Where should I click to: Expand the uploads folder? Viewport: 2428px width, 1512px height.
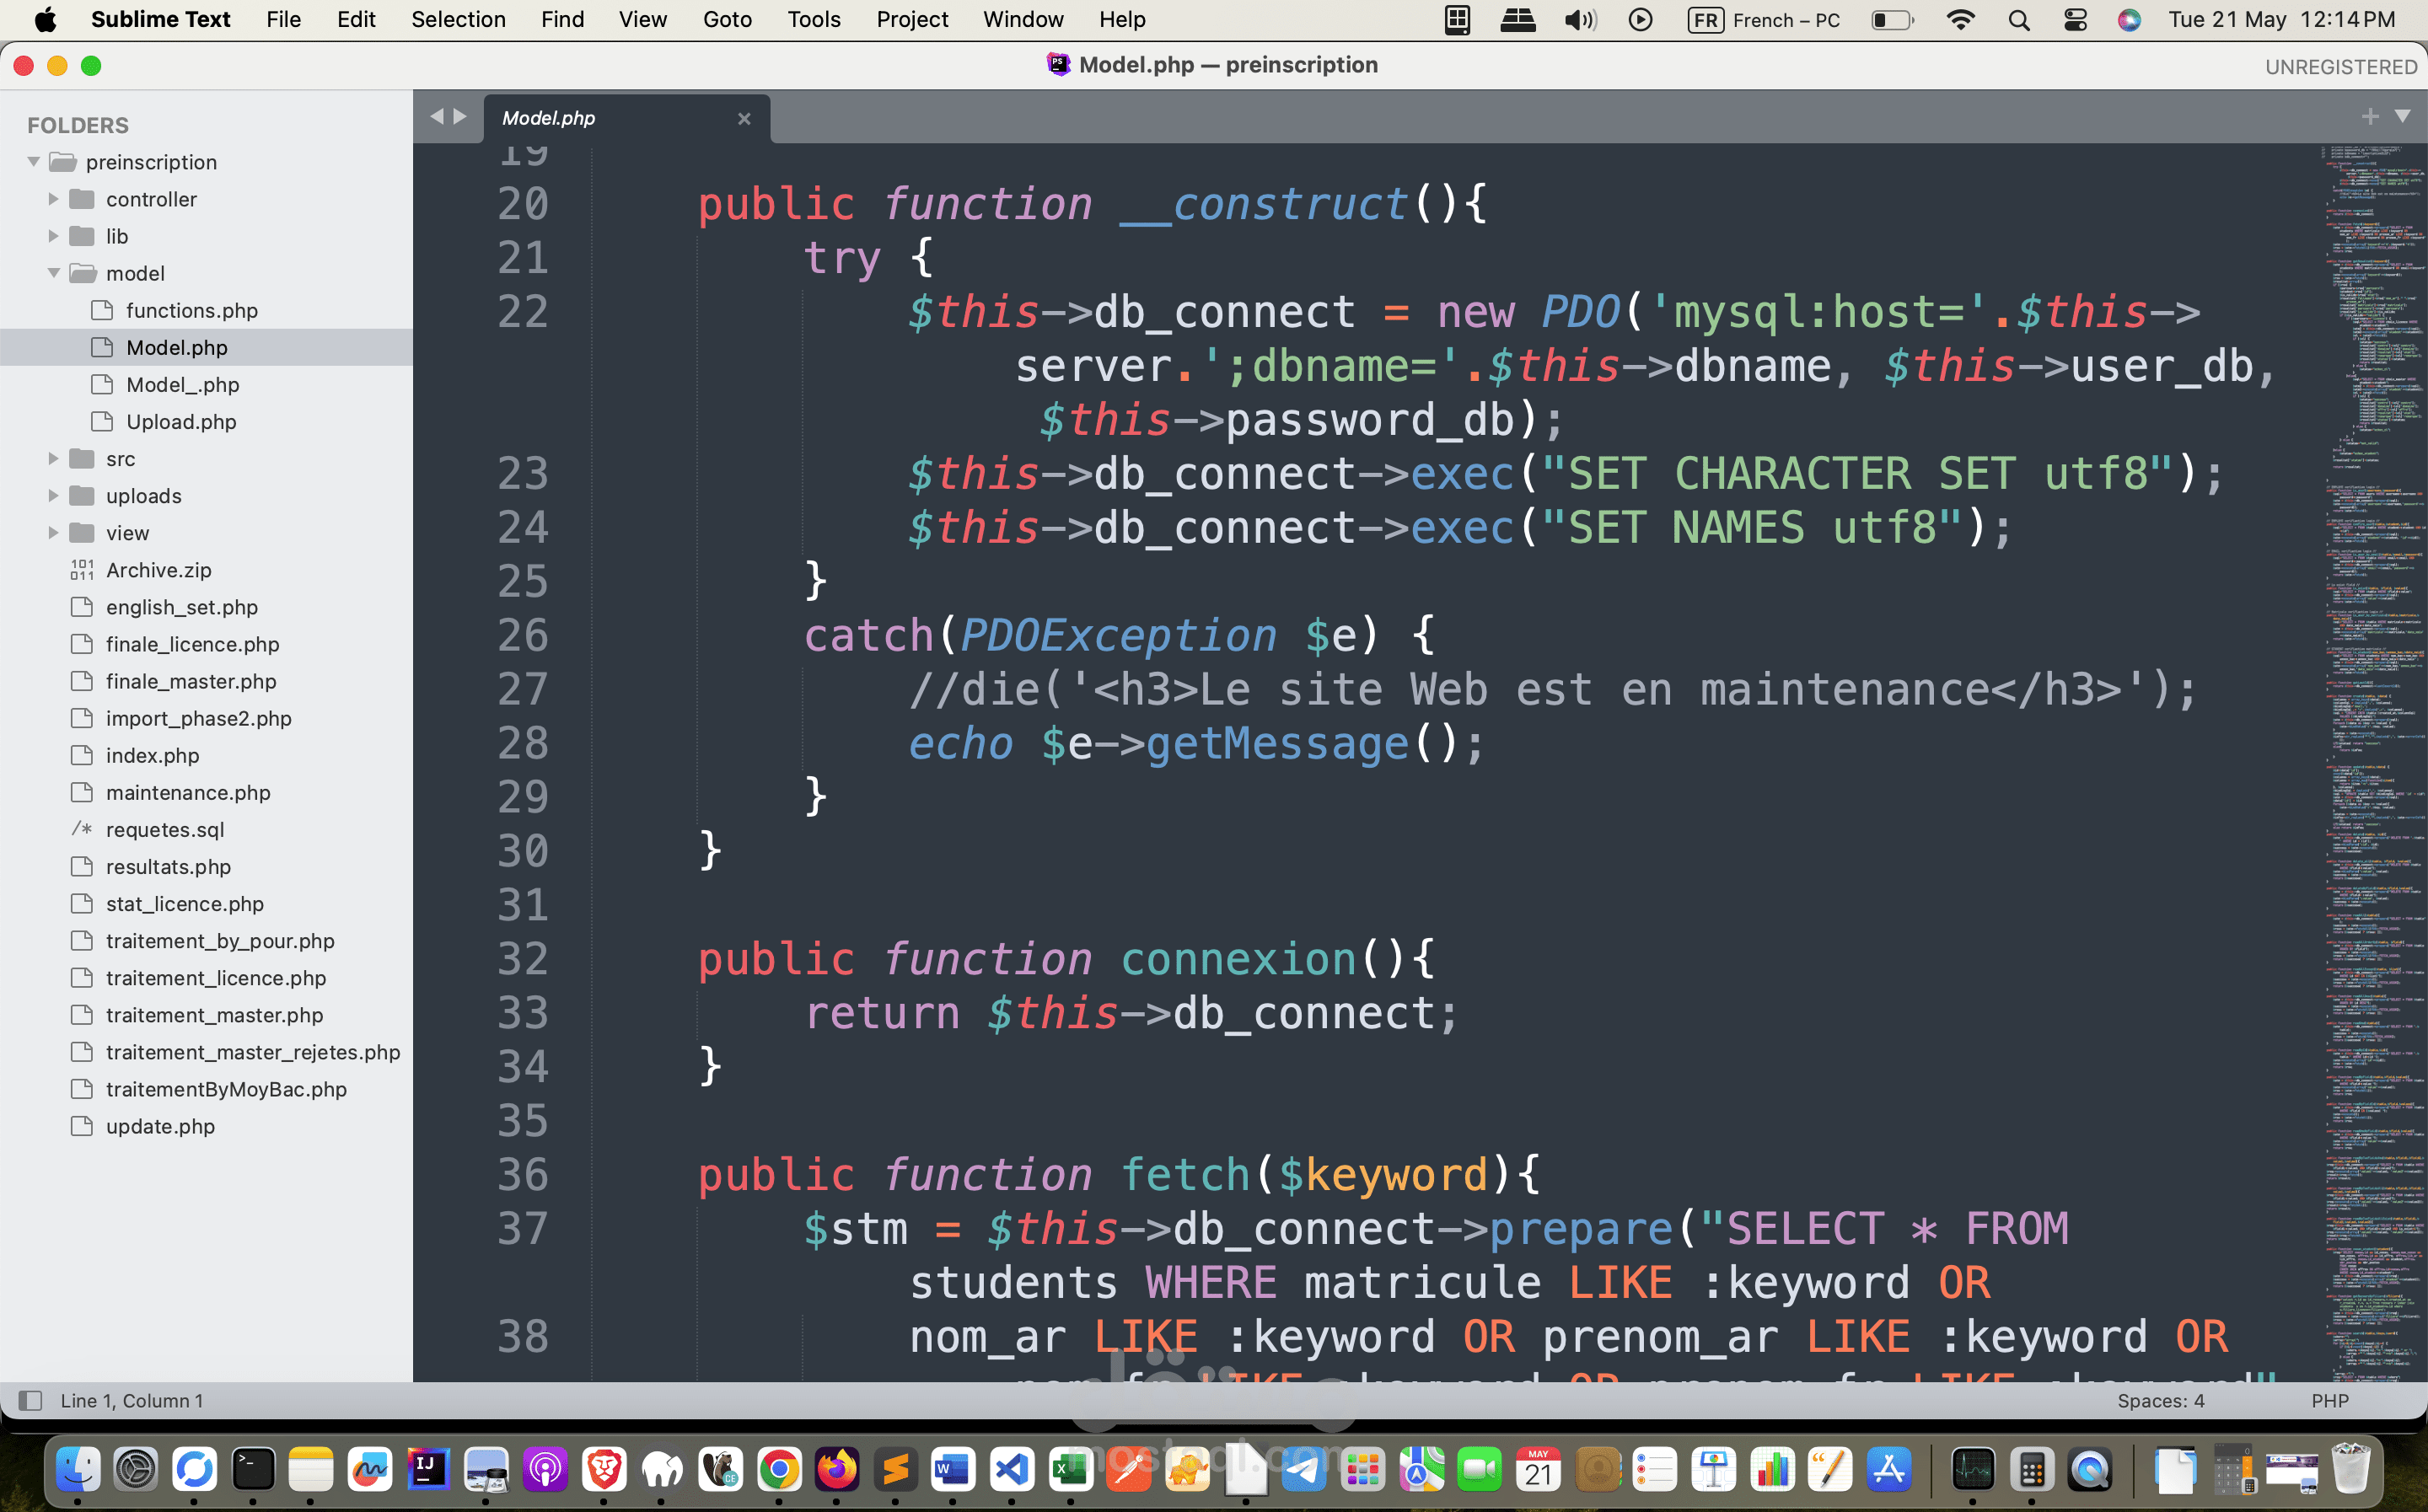pos(54,496)
